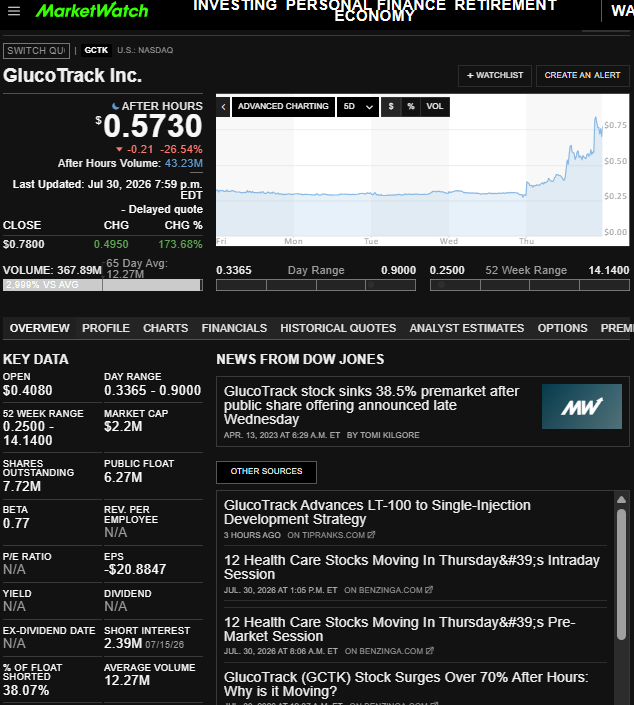Toggle the VOL volume display on chart
Viewport: 634px width, 705px height.
[435, 107]
